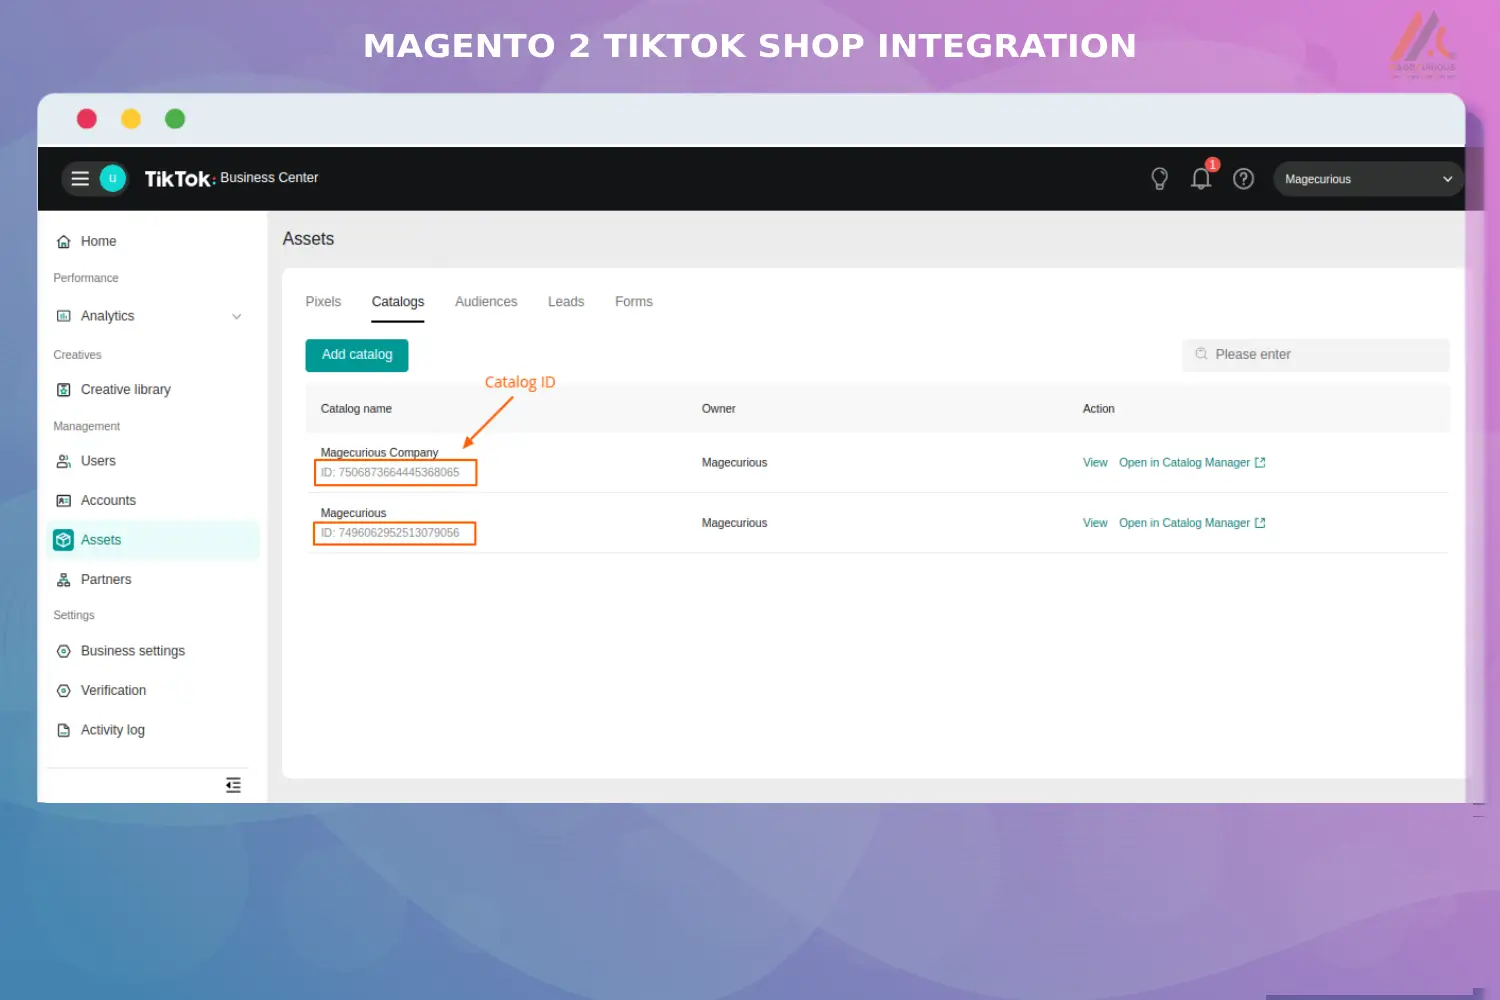Image resolution: width=1500 pixels, height=1000 pixels.
Task: Click the Add catalog button
Action: click(x=356, y=354)
